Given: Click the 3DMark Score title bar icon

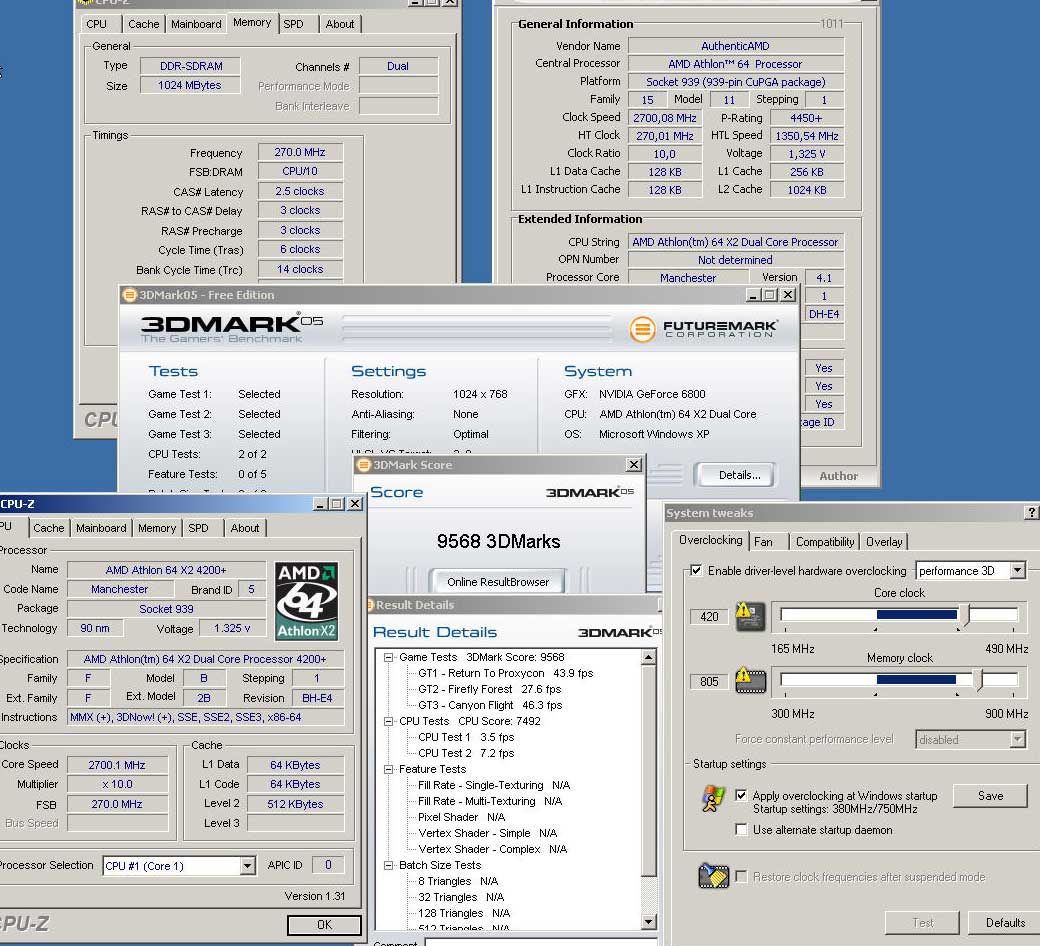Looking at the screenshot, I should click(363, 465).
